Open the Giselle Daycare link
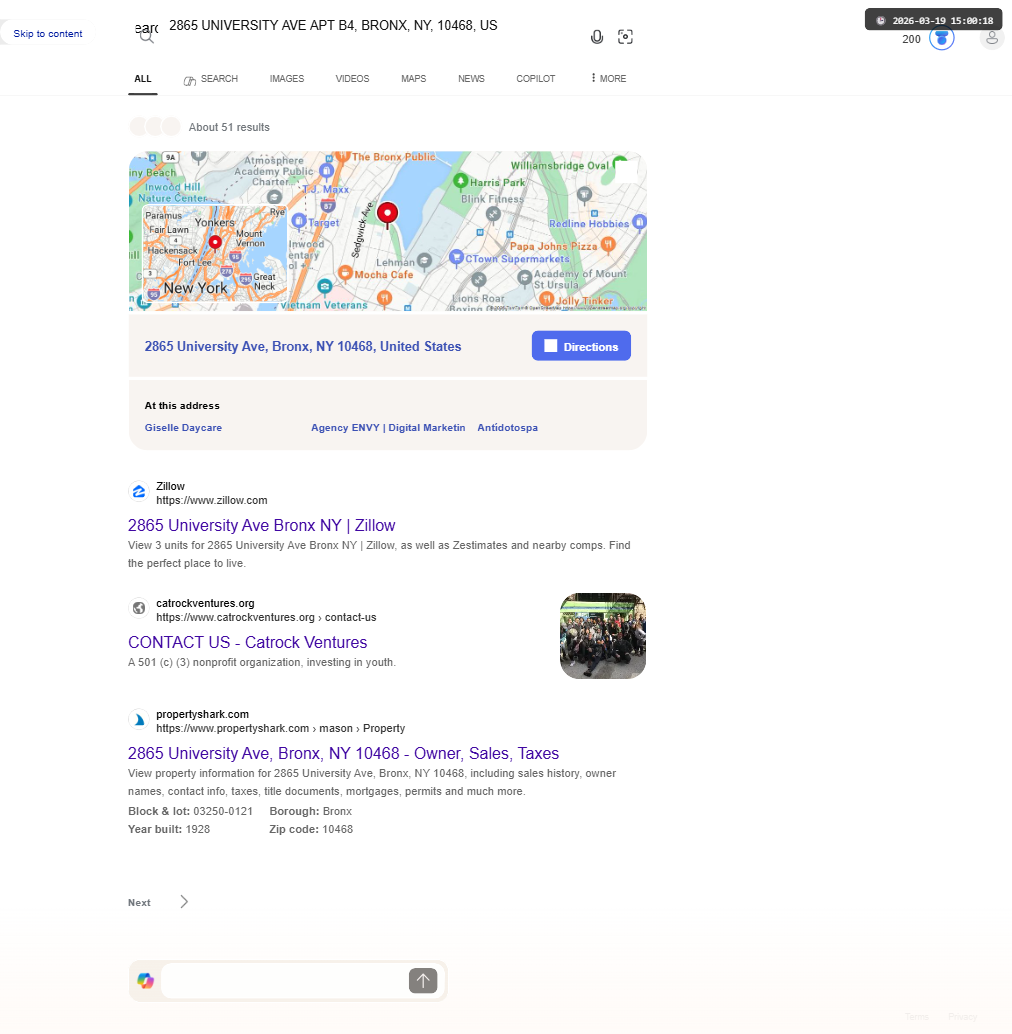This screenshot has width=1012, height=1034. pyautogui.click(x=183, y=427)
